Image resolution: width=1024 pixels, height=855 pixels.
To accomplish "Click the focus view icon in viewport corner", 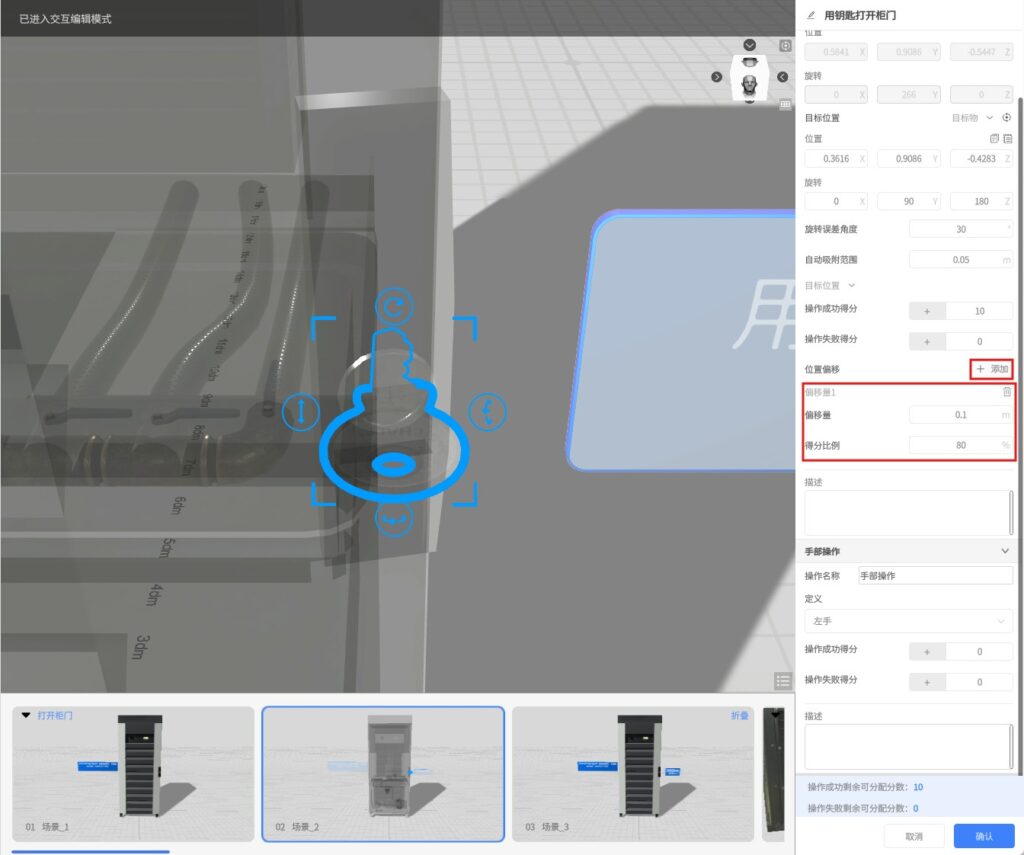I will click(x=785, y=46).
